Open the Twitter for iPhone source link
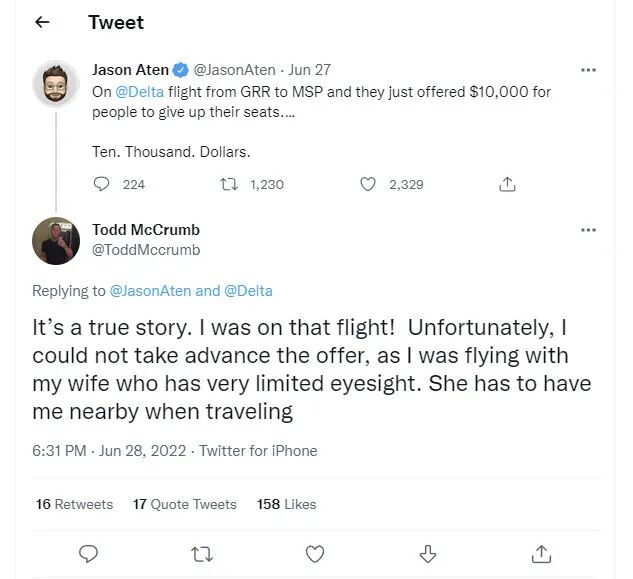 tap(258, 451)
